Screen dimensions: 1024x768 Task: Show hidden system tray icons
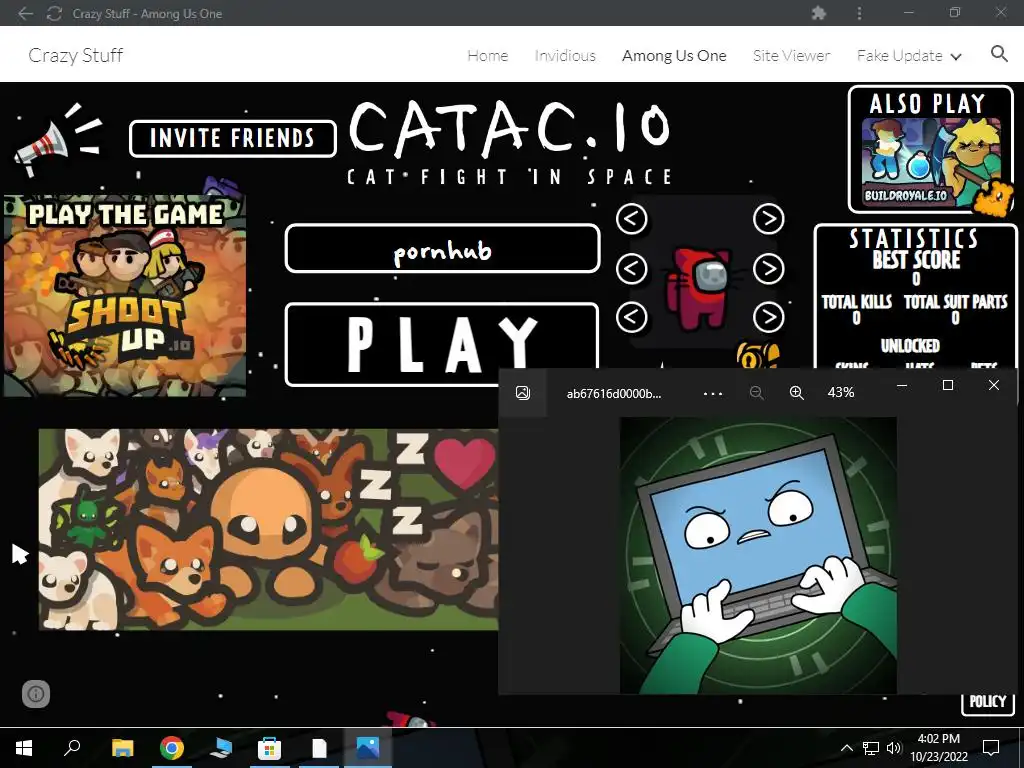846,748
